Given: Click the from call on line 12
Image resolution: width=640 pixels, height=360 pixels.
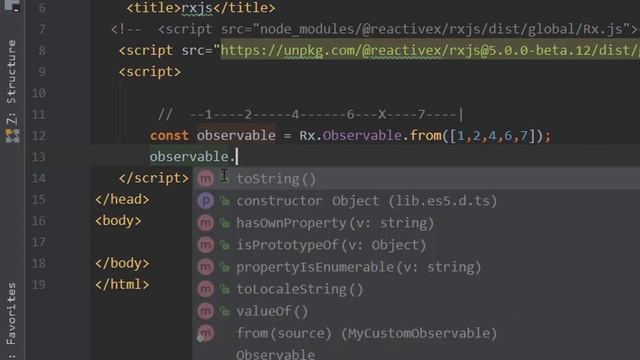Looking at the screenshot, I should 426,136.
